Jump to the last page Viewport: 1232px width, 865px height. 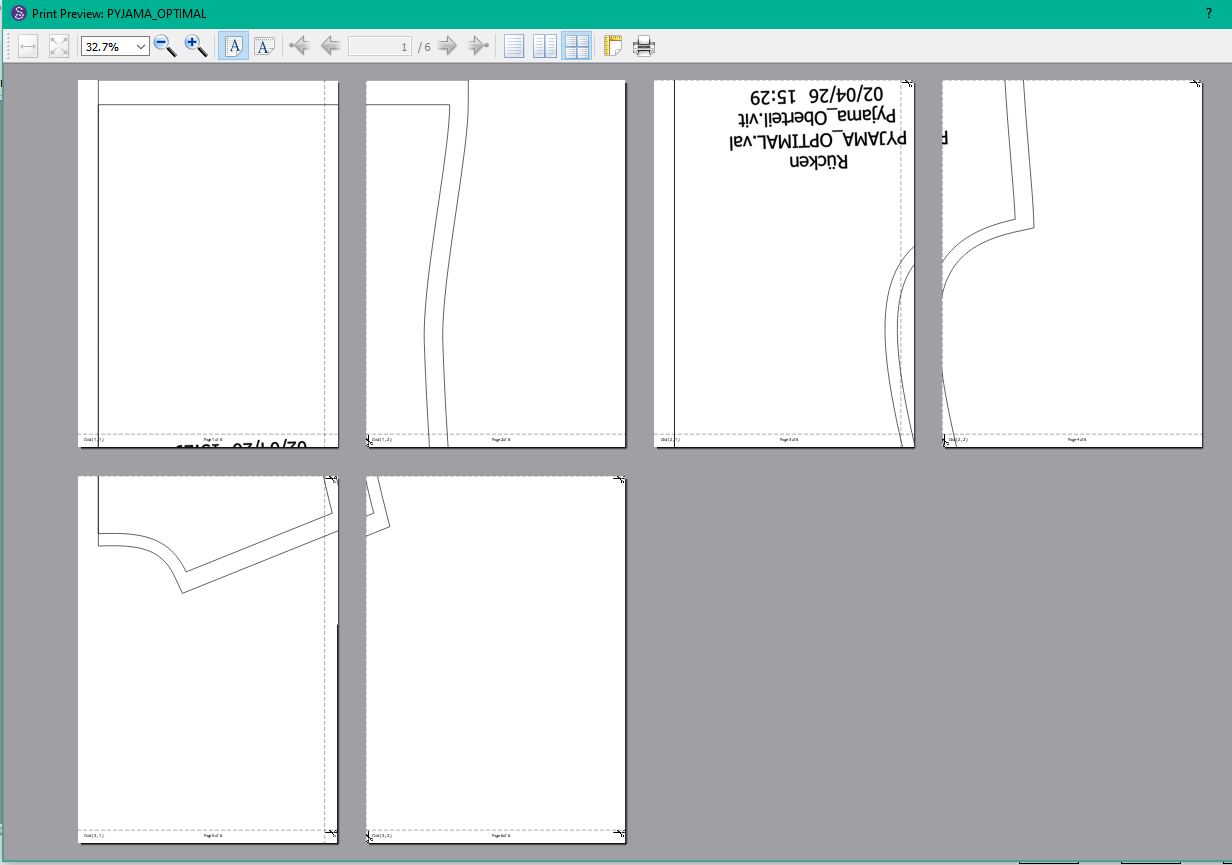pos(479,46)
